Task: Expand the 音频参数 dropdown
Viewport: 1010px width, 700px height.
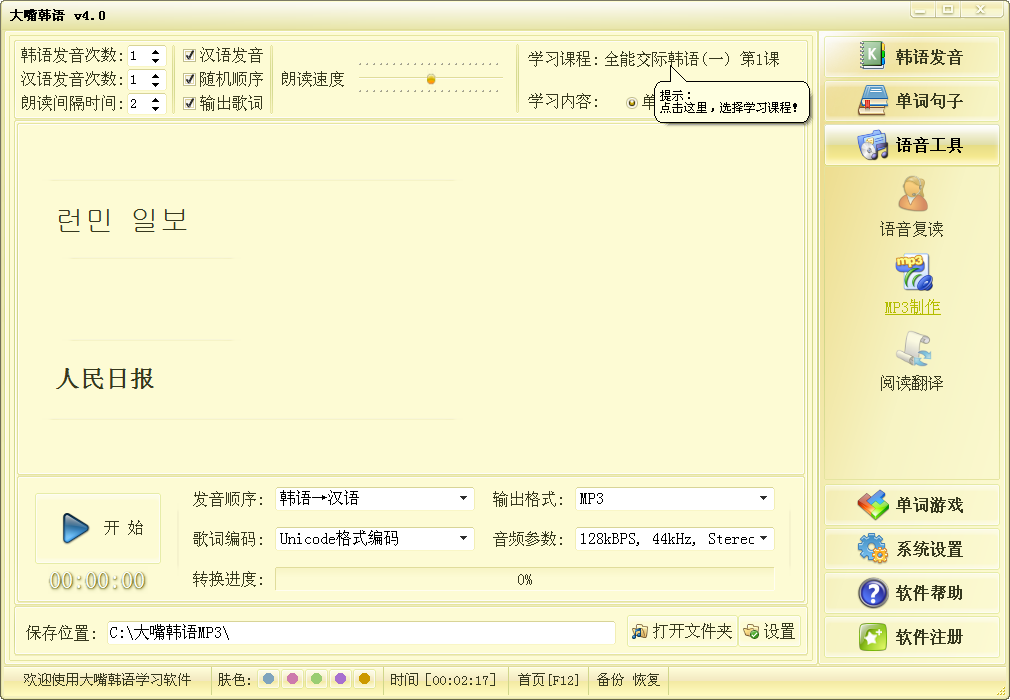Action: 763,538
